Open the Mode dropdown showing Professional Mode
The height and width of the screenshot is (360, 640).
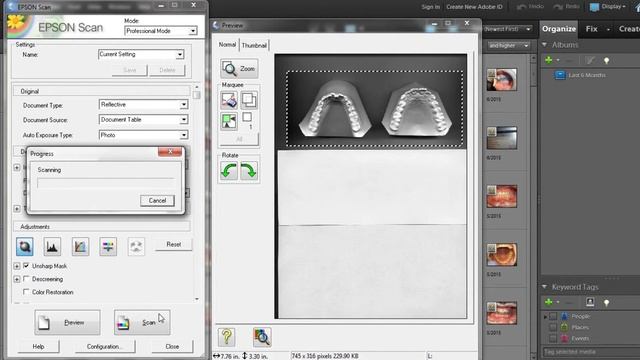(x=161, y=31)
